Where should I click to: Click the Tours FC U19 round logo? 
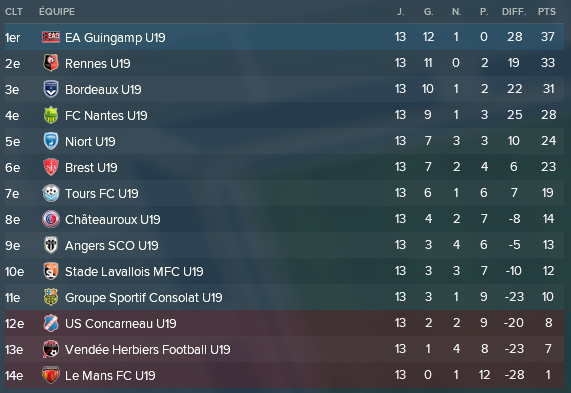click(x=51, y=193)
